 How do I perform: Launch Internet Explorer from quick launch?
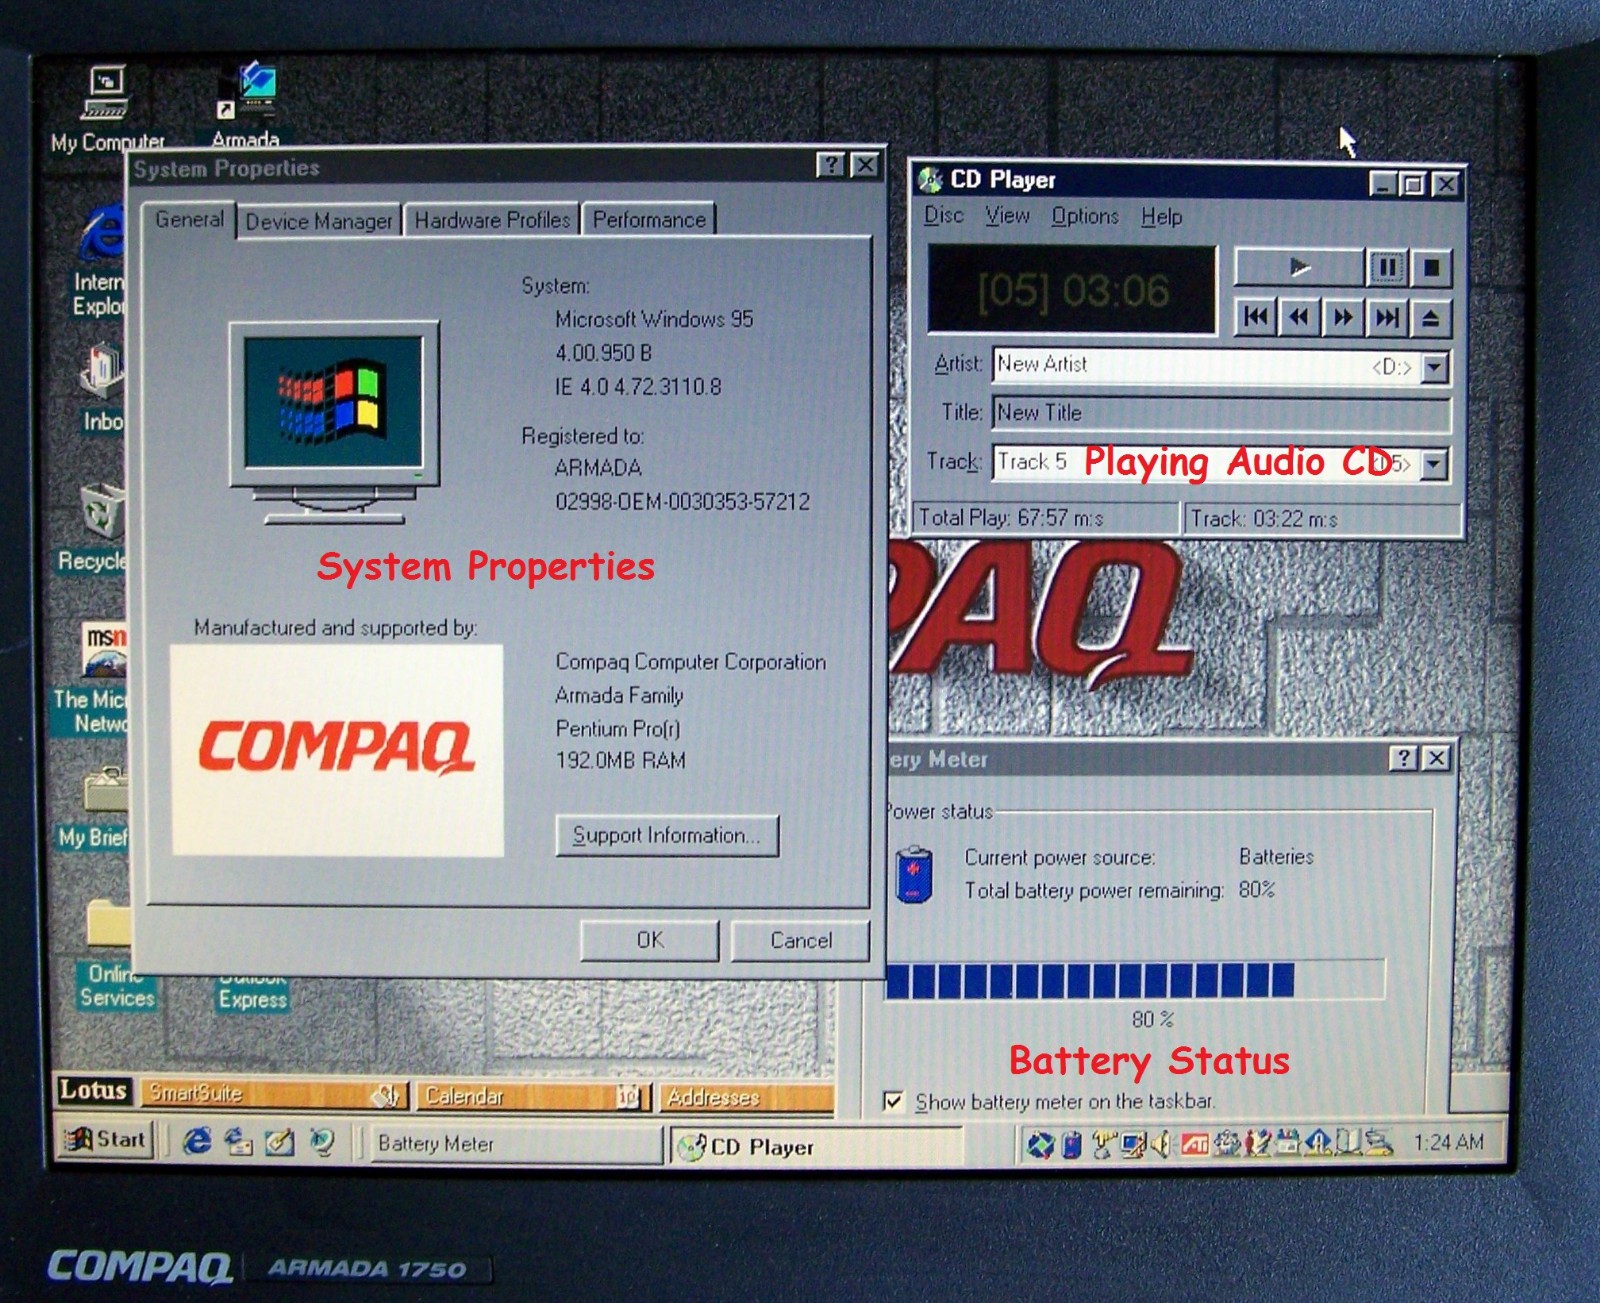pos(197,1141)
